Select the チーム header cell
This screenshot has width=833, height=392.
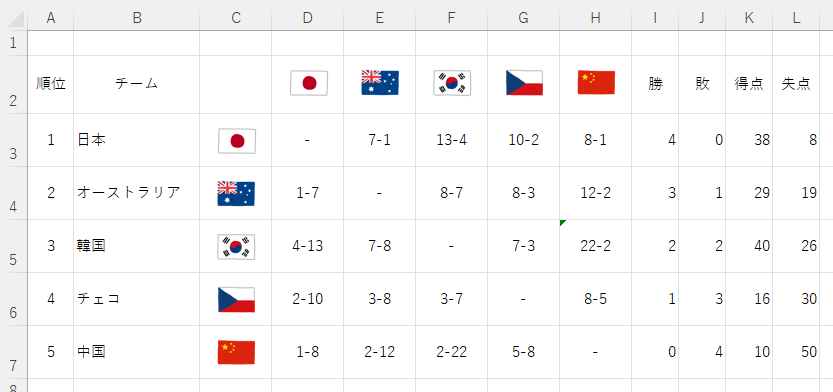pos(137,84)
